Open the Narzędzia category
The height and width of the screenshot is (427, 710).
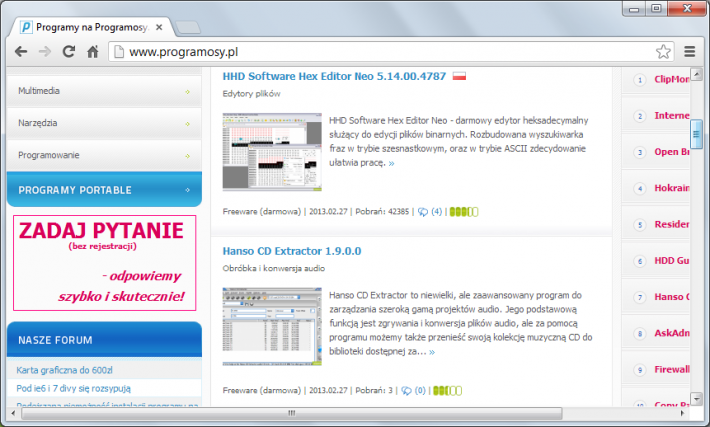(104, 123)
